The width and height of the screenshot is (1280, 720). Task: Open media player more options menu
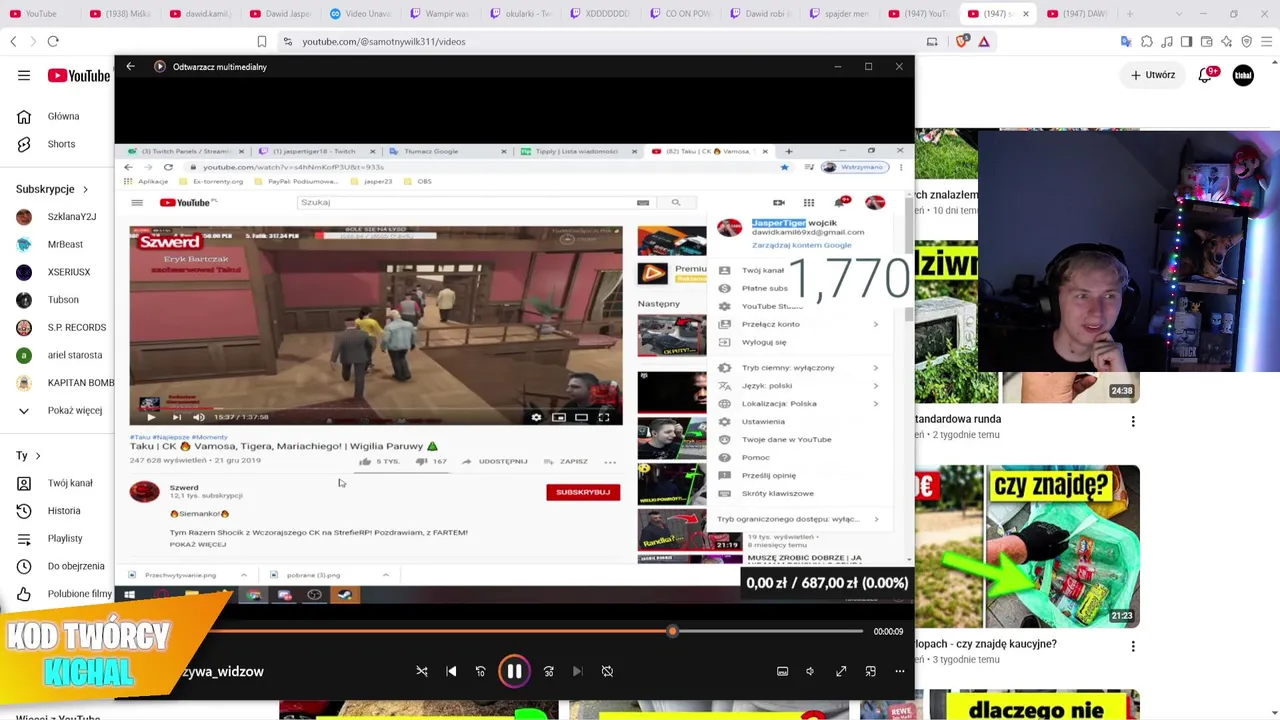pos(899,672)
